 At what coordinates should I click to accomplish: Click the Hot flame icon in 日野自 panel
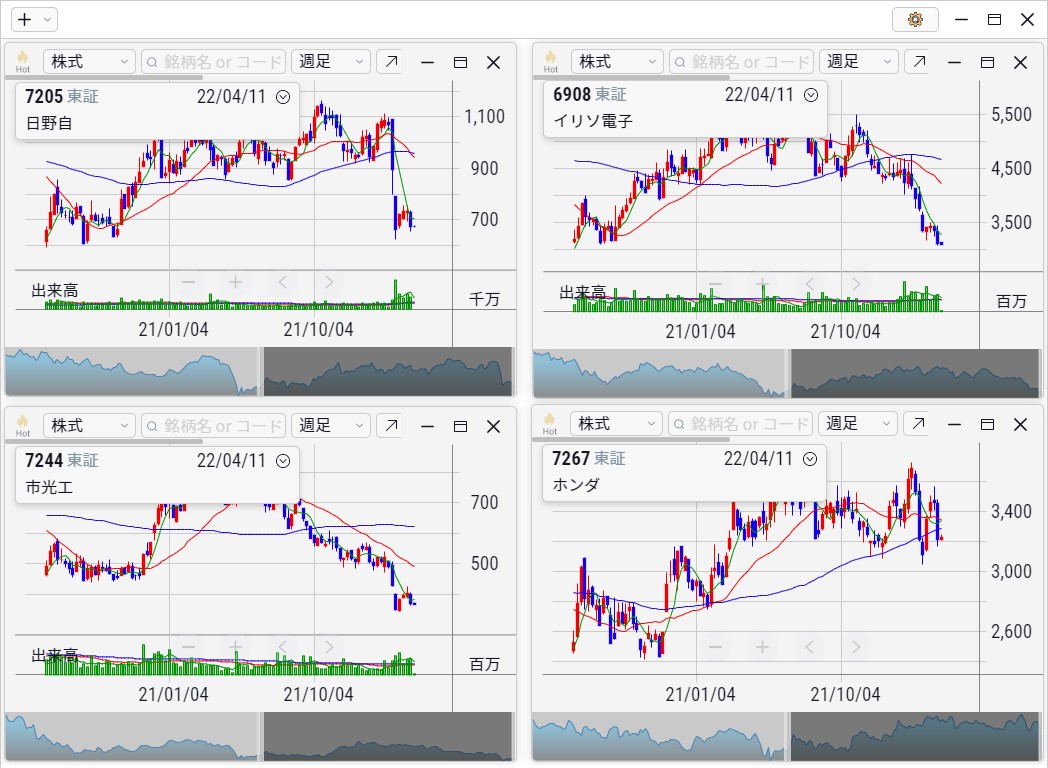pos(22,61)
